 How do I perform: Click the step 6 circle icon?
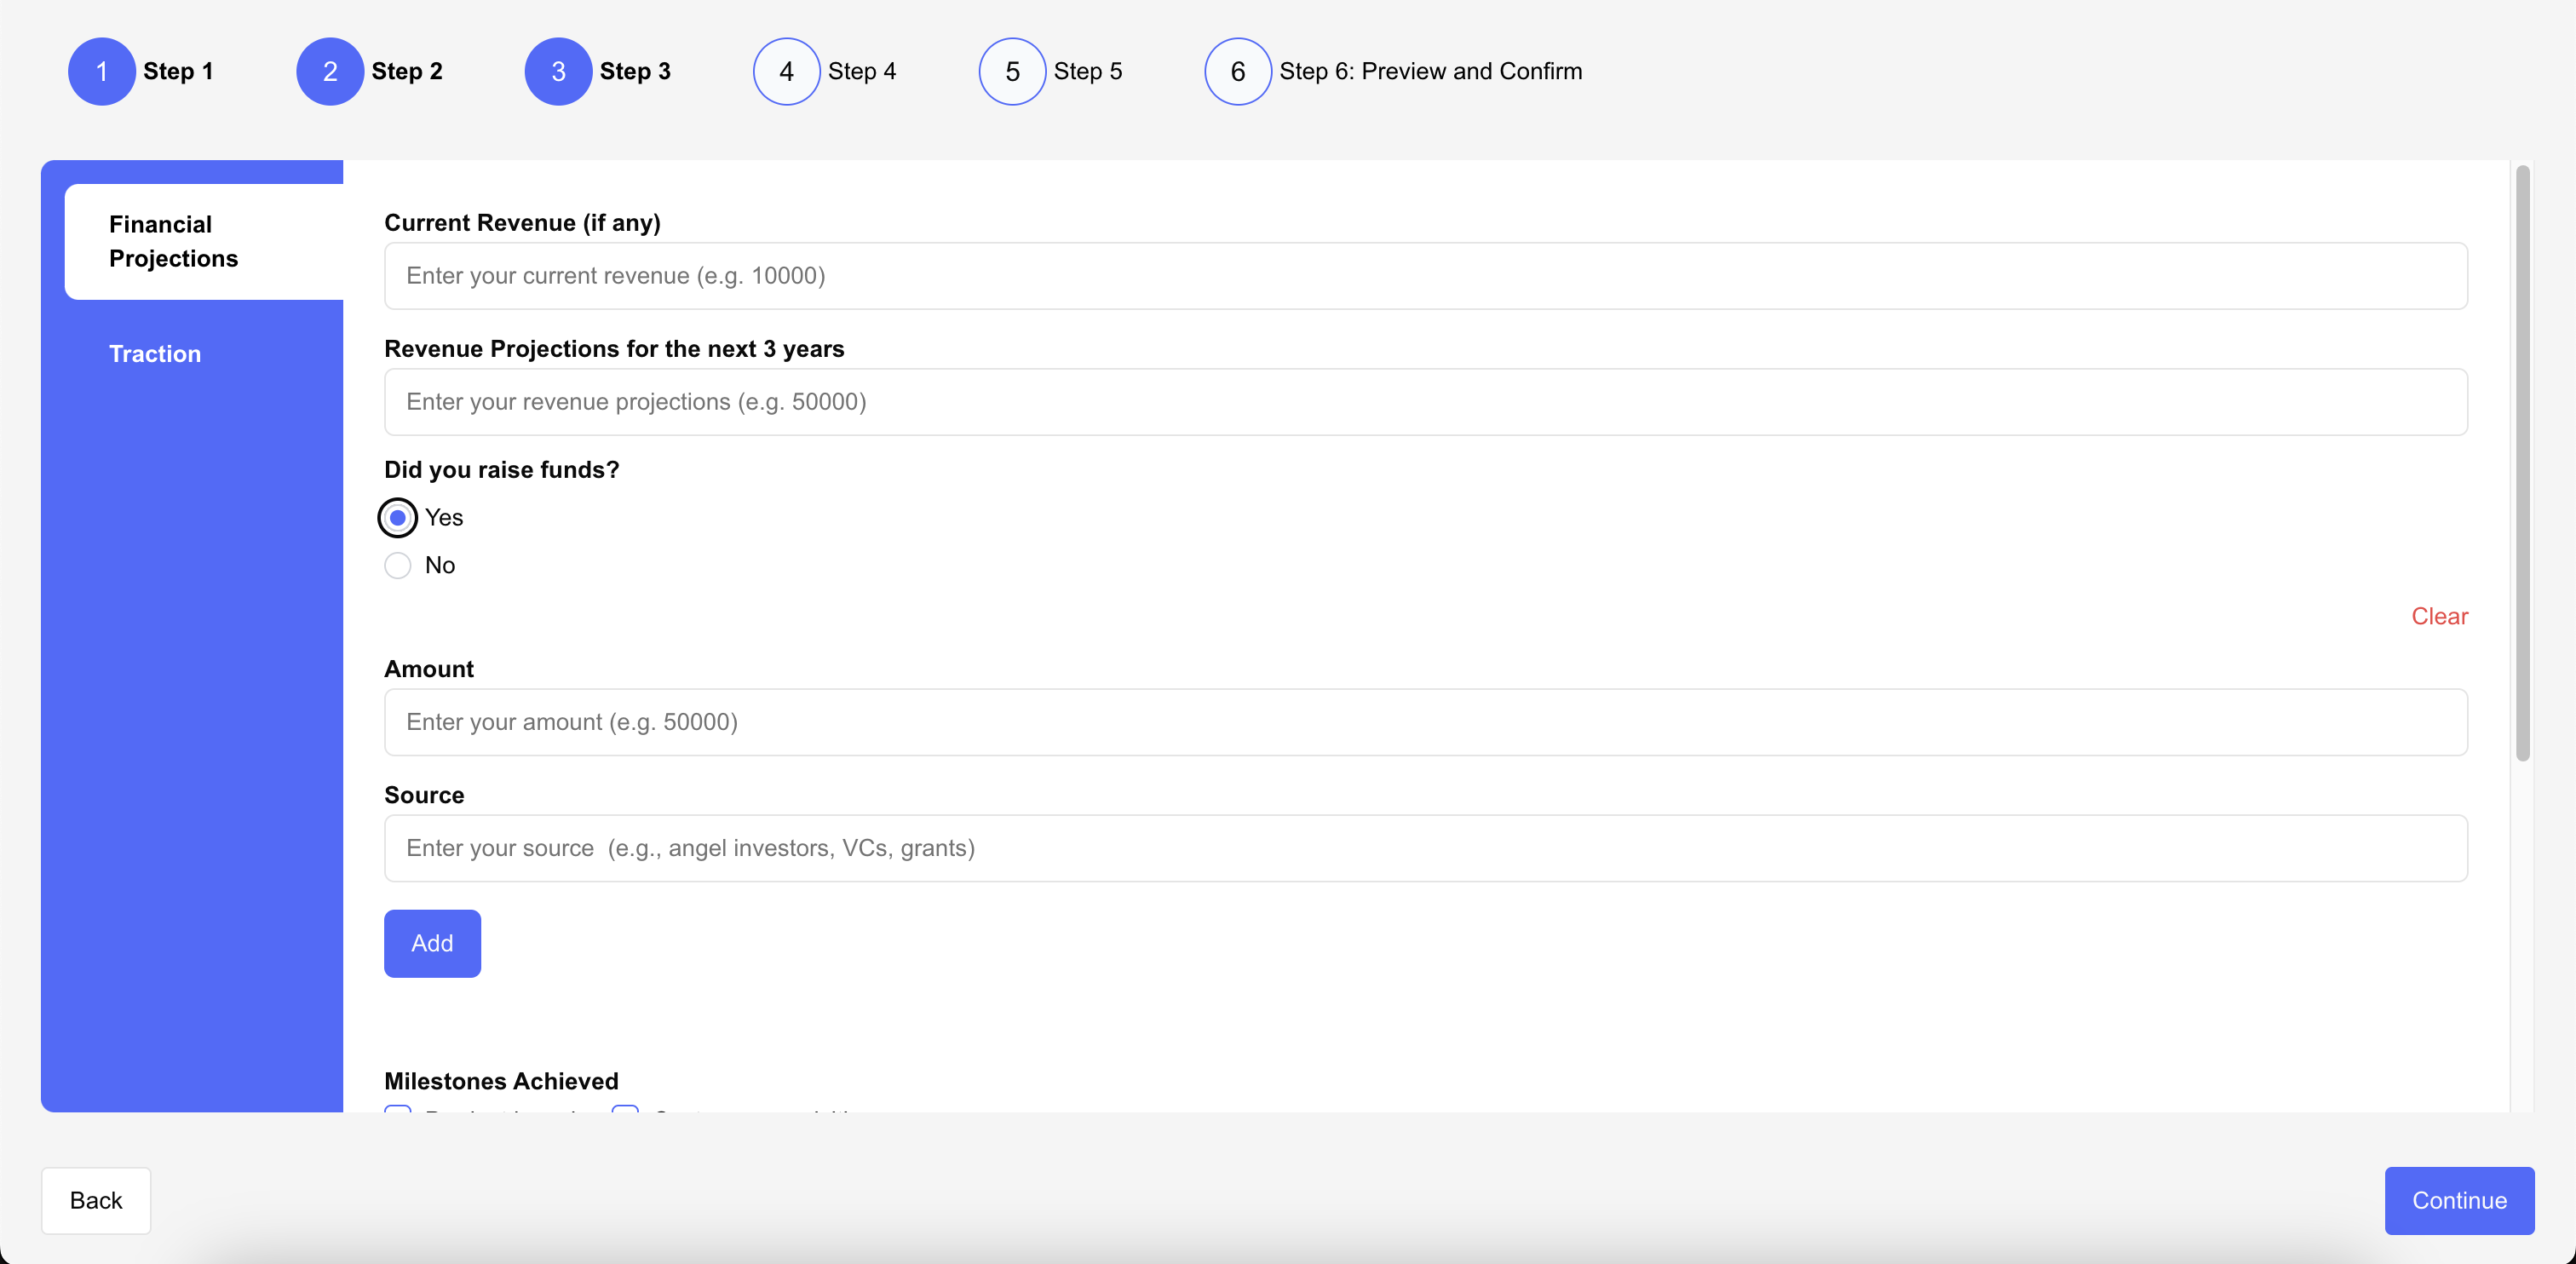coord(1237,71)
